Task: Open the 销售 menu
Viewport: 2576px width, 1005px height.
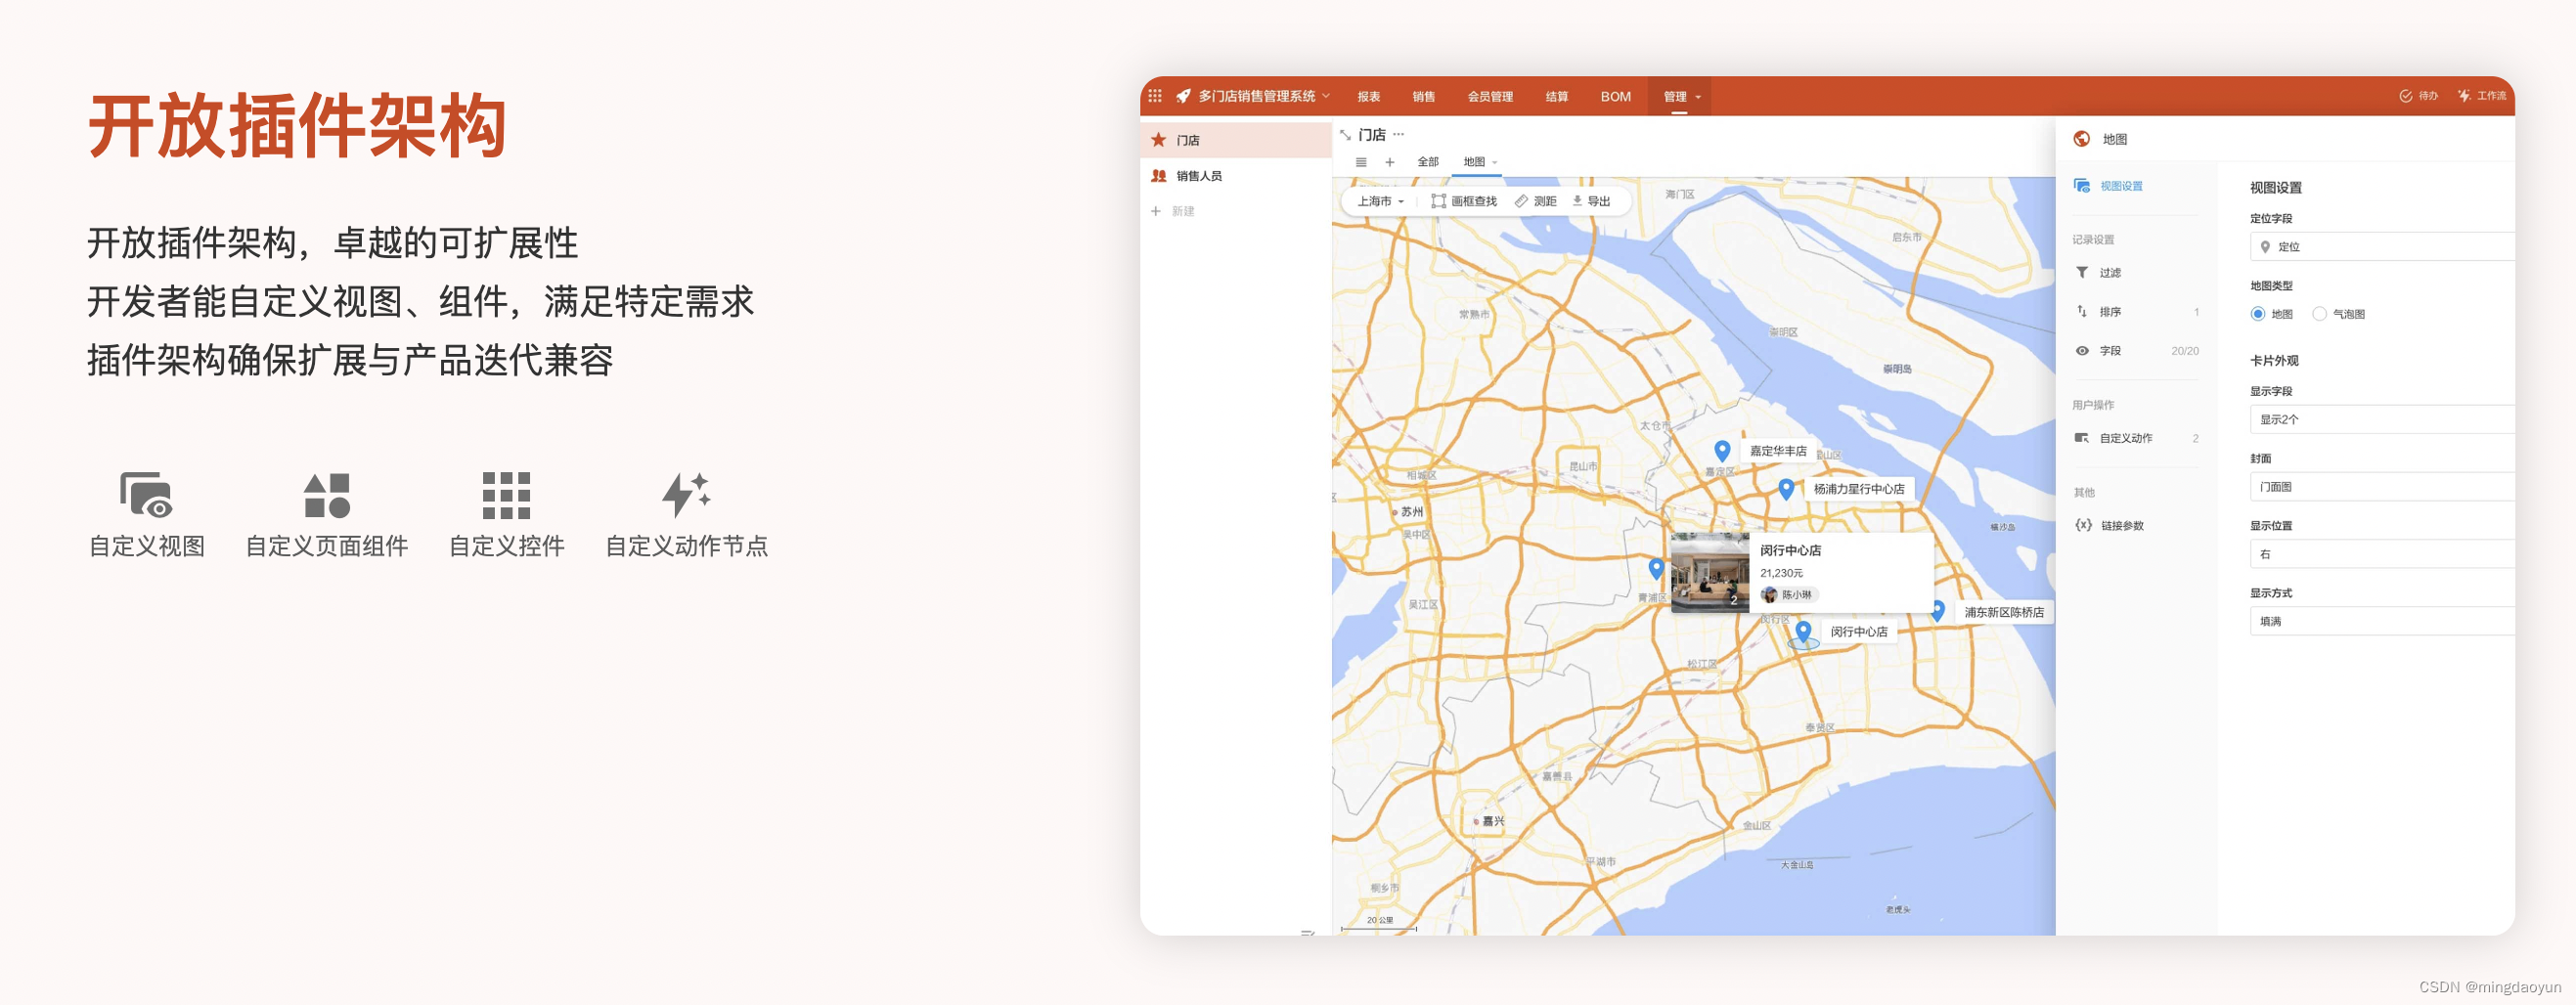Action: click(x=1423, y=96)
